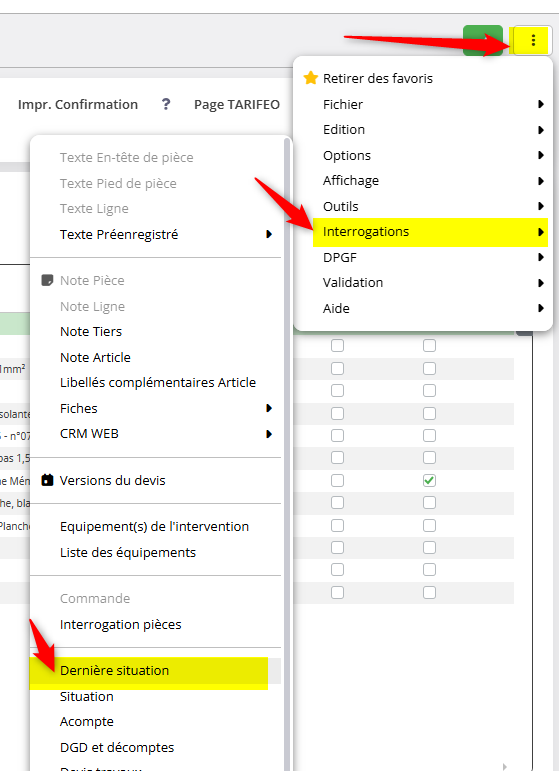
Task: Click the Note Pièce sticky note icon
Action: [47, 280]
